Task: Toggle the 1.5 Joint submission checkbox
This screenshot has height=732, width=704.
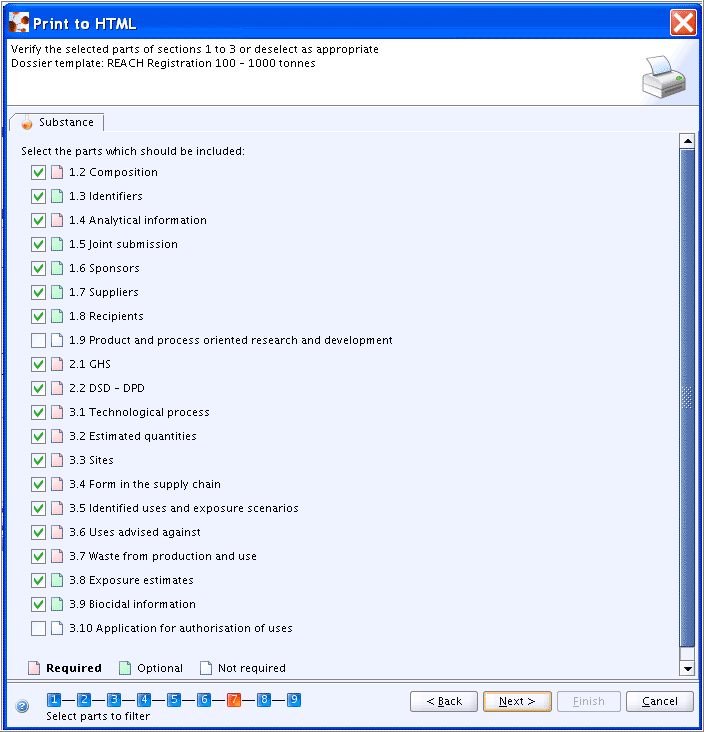Action: point(38,244)
